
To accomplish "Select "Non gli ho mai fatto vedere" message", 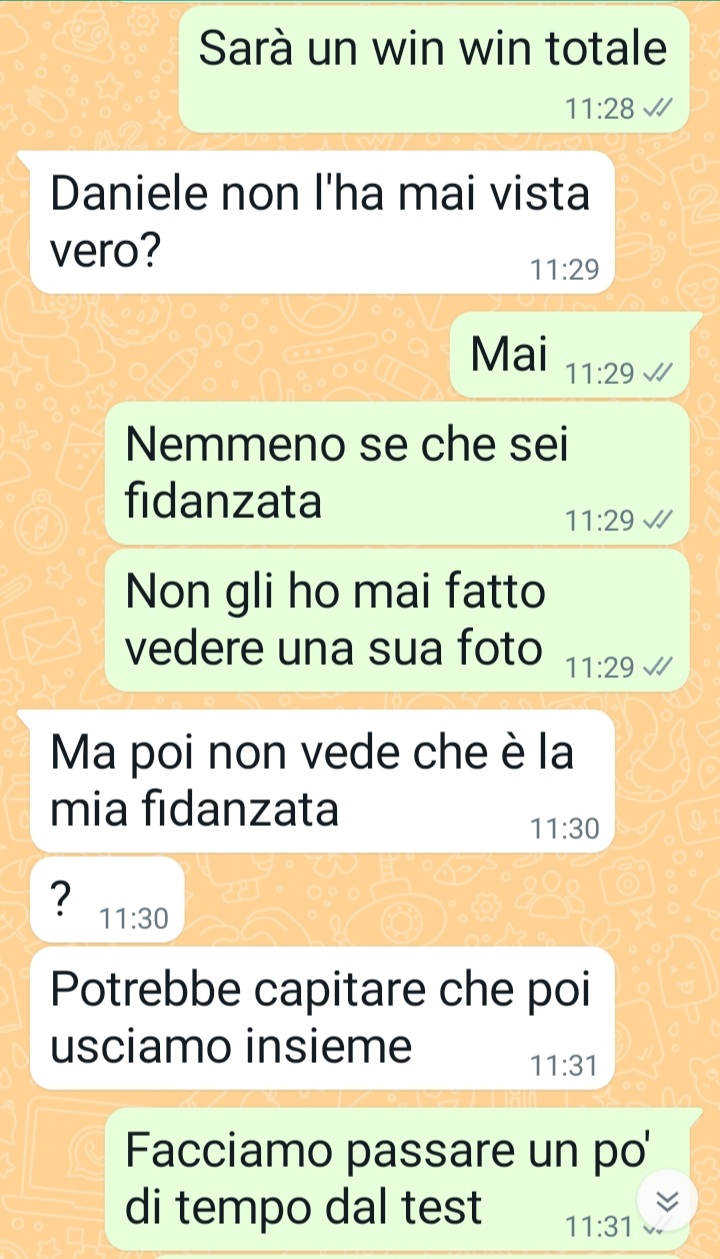I will pyautogui.click(x=397, y=620).
